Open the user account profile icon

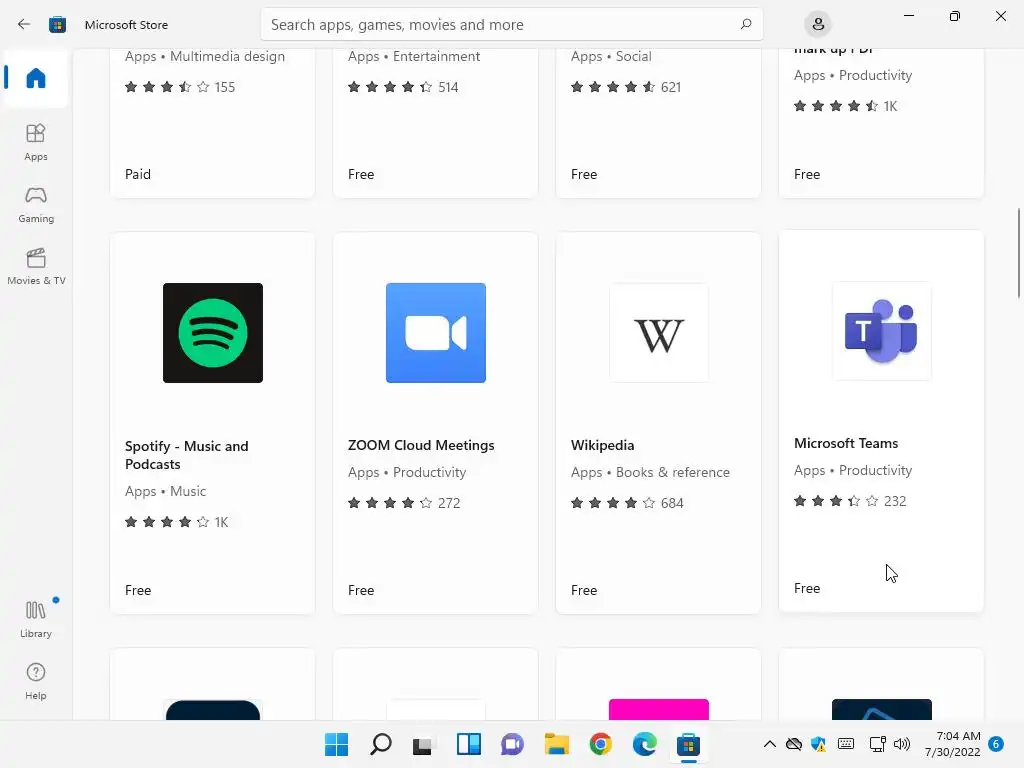818,24
